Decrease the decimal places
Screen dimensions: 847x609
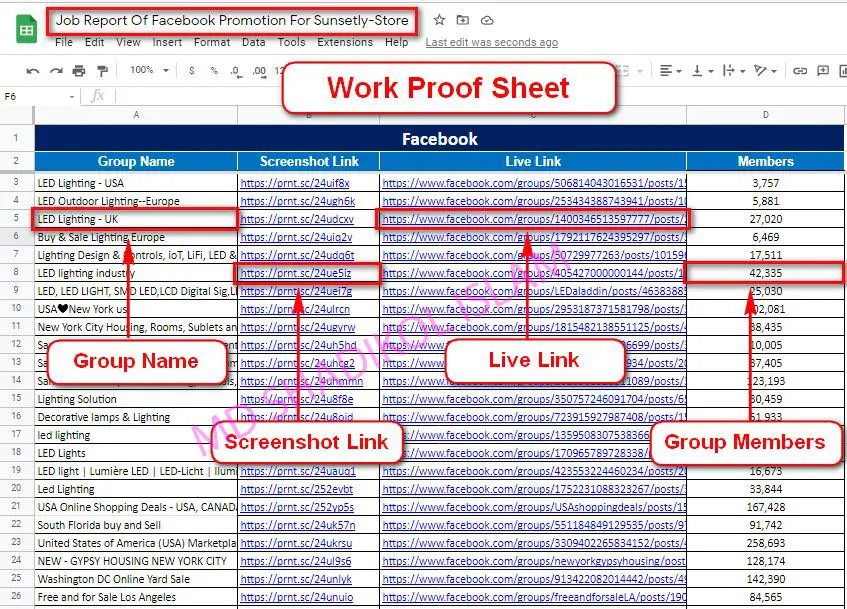[x=236, y=71]
